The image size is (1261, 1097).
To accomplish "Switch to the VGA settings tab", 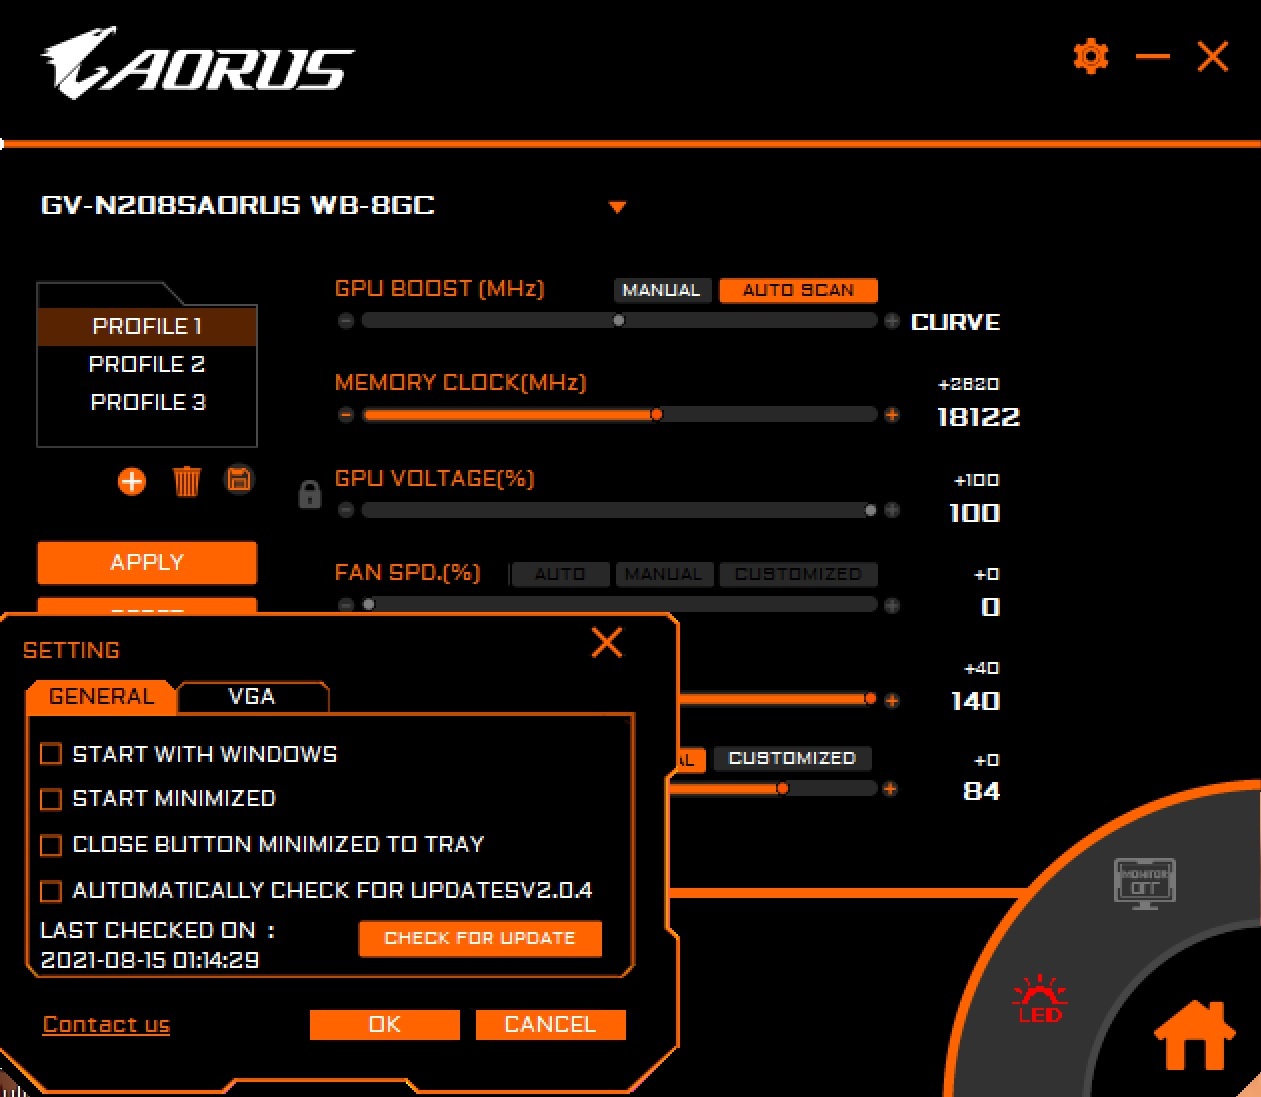I will point(252,697).
